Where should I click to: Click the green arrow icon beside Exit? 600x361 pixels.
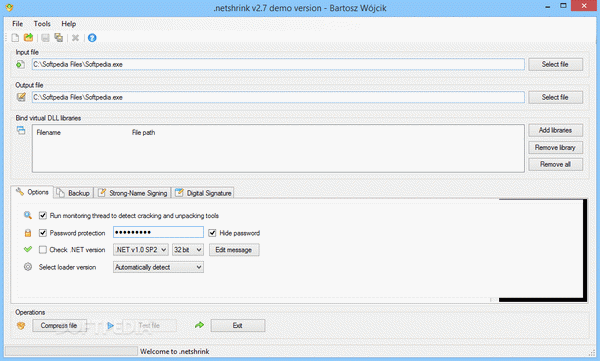point(199,325)
